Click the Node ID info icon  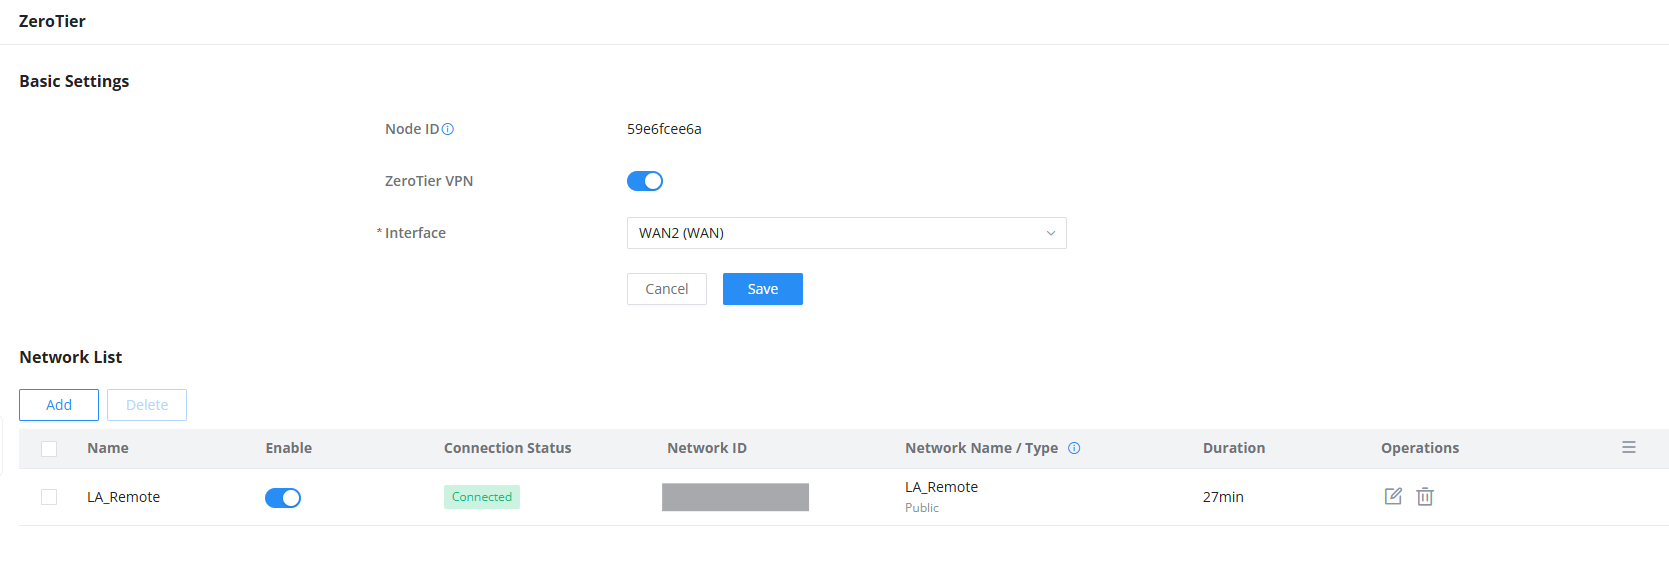coord(448,129)
